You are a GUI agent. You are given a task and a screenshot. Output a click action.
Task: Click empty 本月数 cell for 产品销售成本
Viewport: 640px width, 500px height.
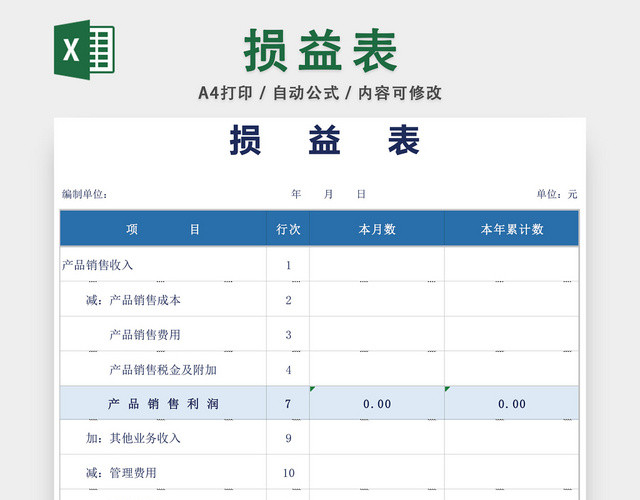click(377, 299)
